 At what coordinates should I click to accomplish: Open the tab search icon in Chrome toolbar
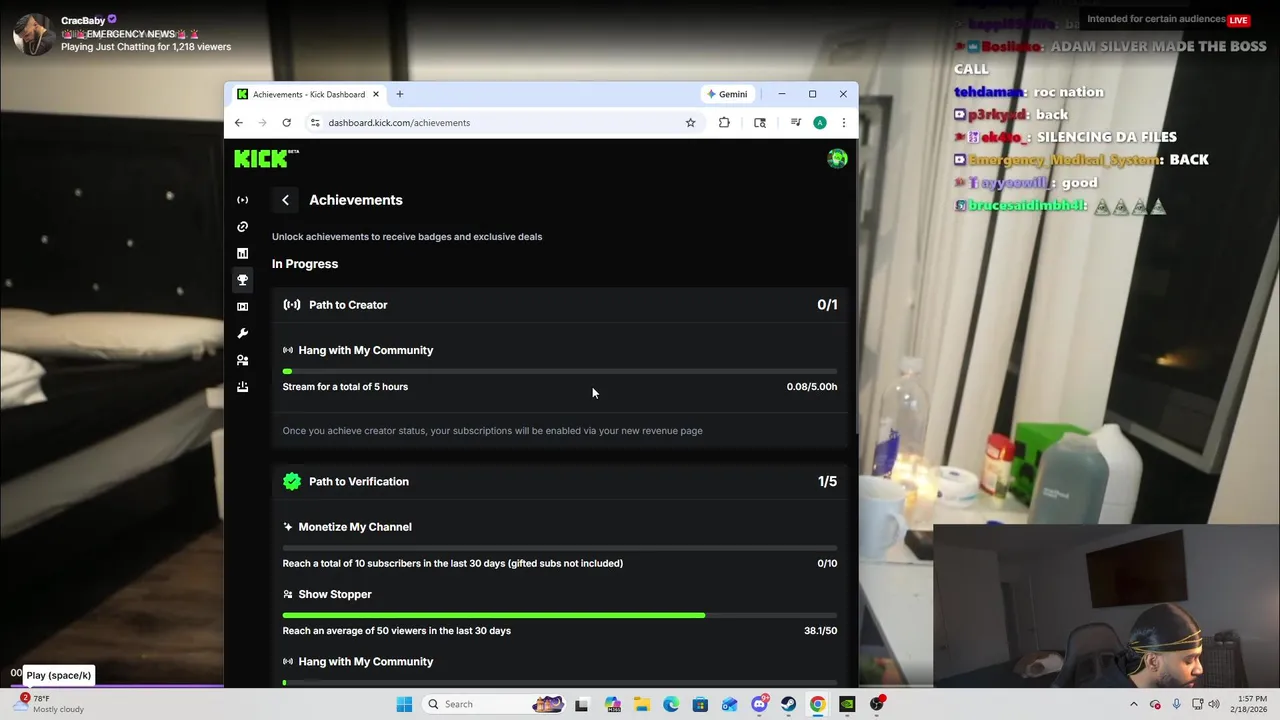[x=760, y=122]
